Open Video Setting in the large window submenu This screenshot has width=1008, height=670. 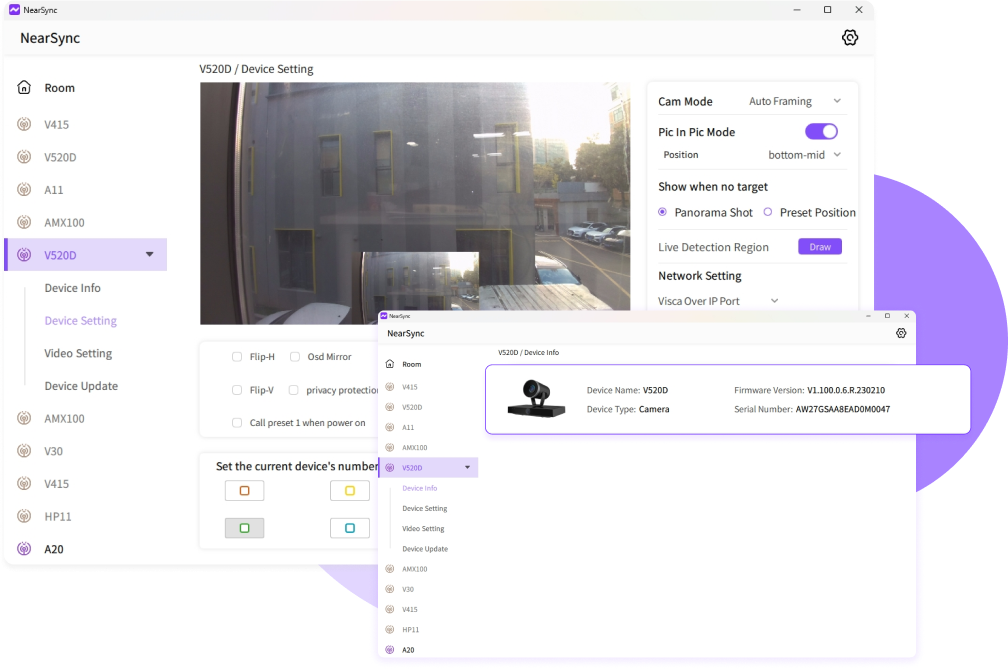click(x=78, y=353)
